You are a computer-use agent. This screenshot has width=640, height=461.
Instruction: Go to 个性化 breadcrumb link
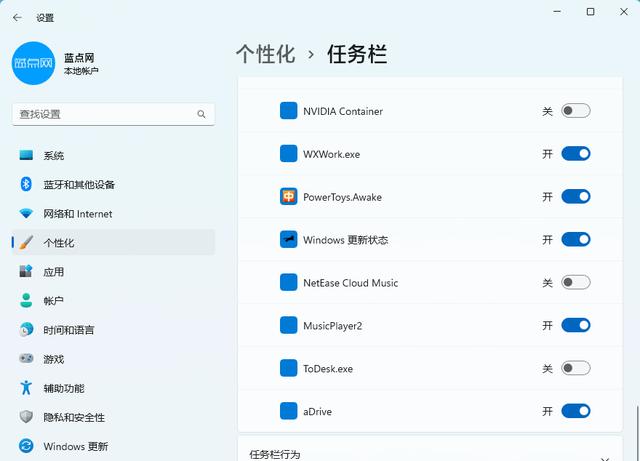click(x=266, y=54)
